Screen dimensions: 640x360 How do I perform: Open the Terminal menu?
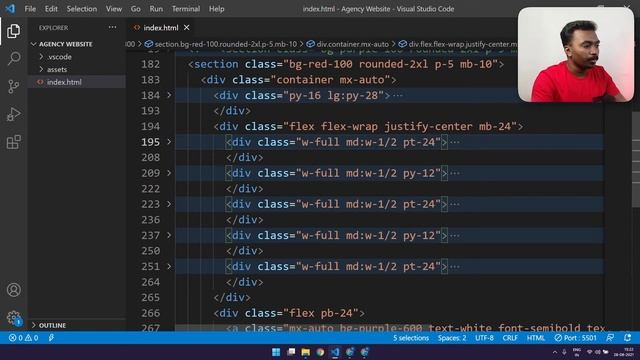(x=186, y=9)
